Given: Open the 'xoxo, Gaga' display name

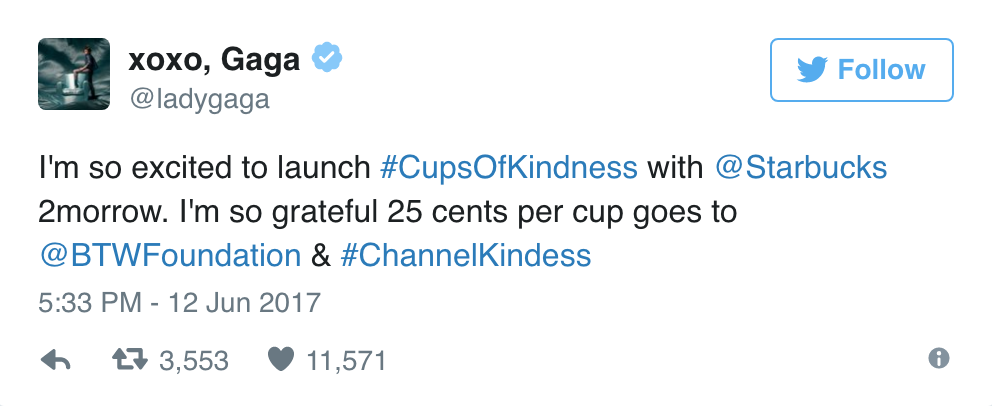Looking at the screenshot, I should pyautogui.click(x=214, y=60).
